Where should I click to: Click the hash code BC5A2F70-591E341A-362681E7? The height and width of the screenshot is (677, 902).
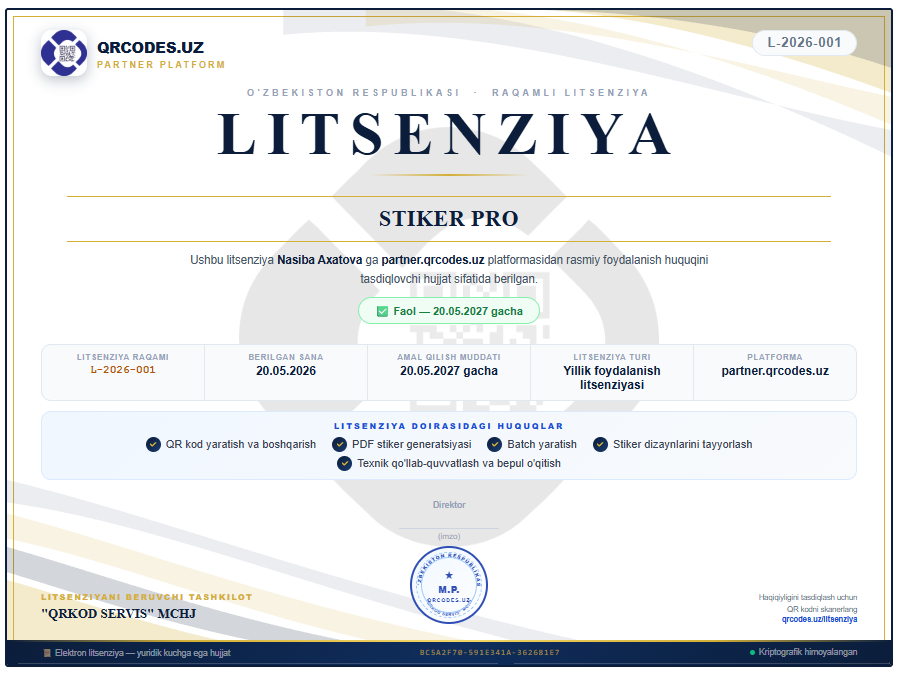[490, 652]
